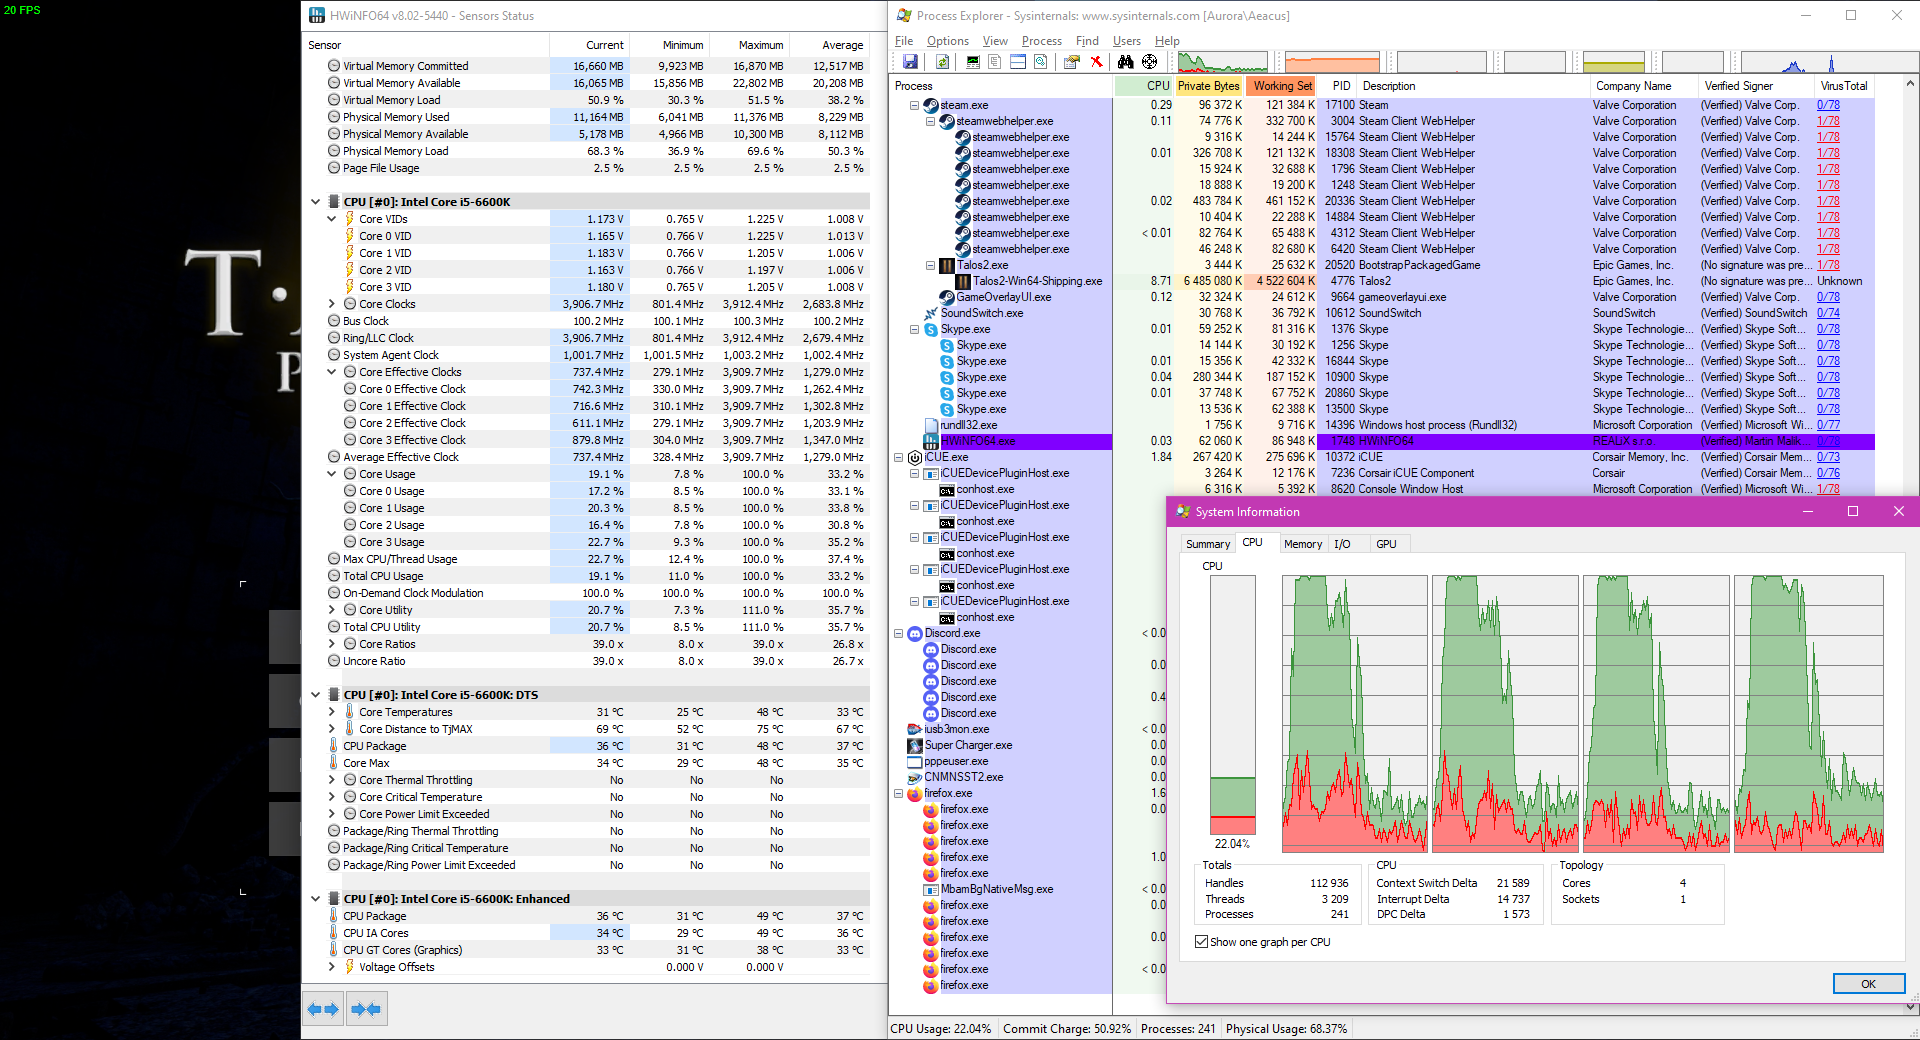The width and height of the screenshot is (1920, 1040).
Task: Click the red X Kill Process icon
Action: pyautogui.click(x=1096, y=62)
